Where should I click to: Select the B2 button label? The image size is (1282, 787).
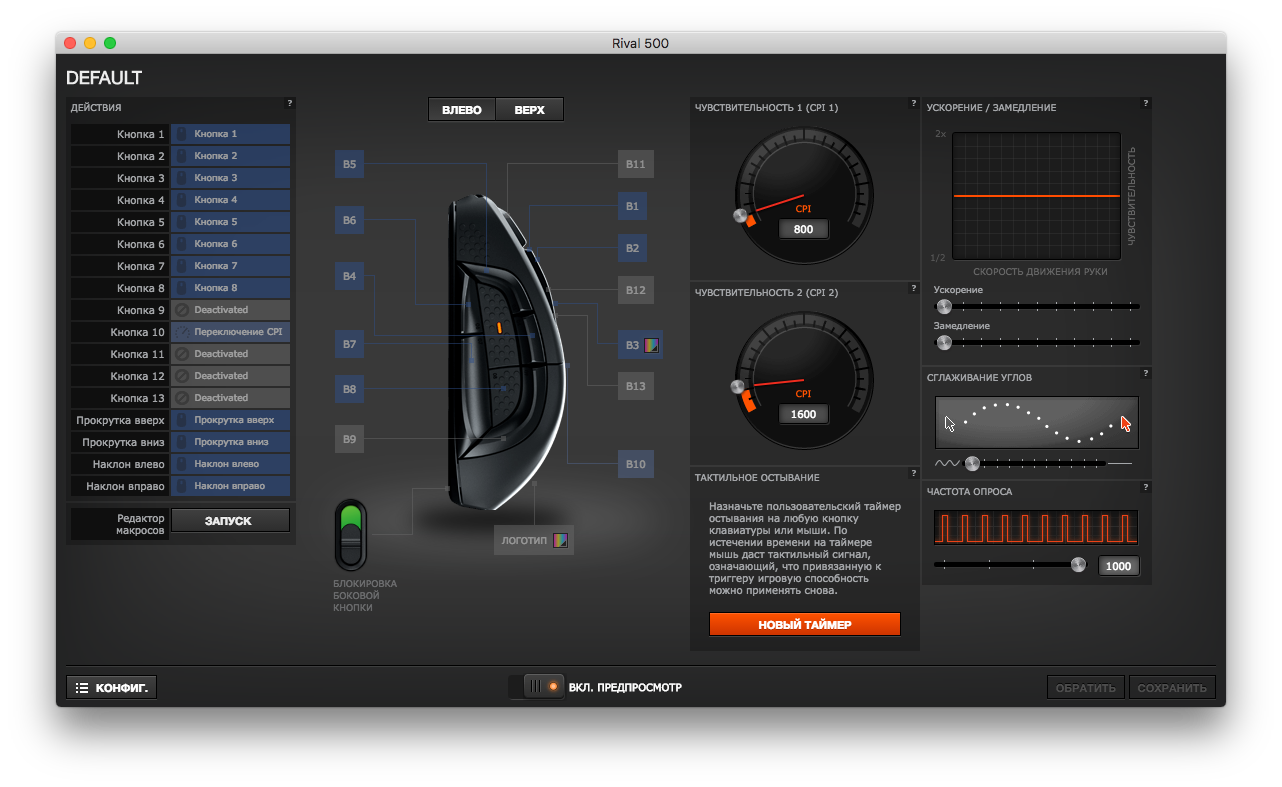632,248
